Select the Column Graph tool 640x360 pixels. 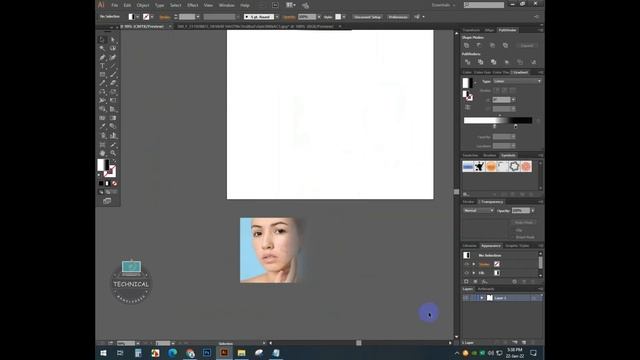click(x=113, y=135)
